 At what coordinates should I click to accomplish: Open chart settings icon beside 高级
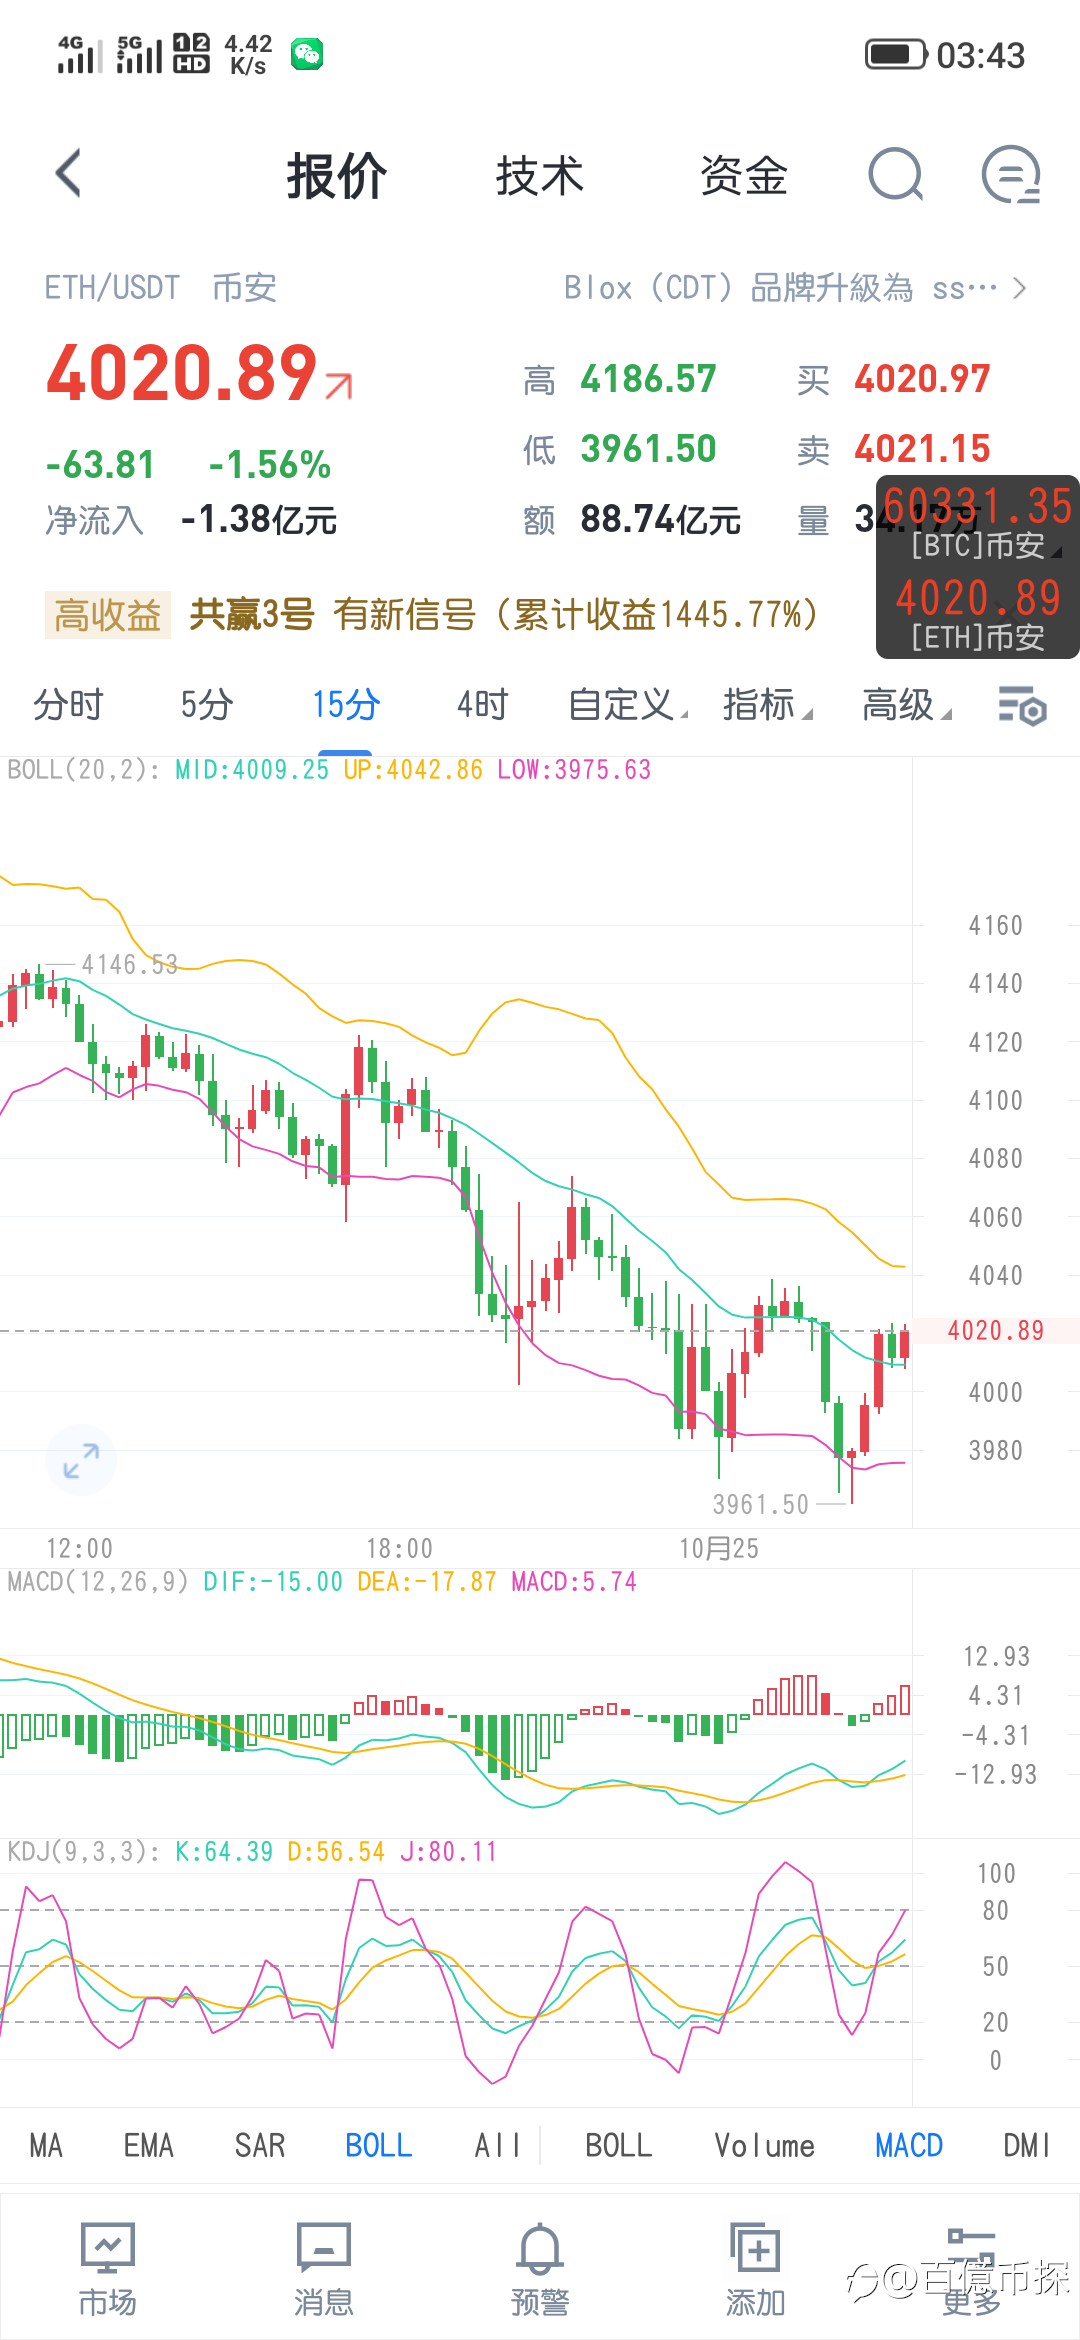click(1022, 705)
